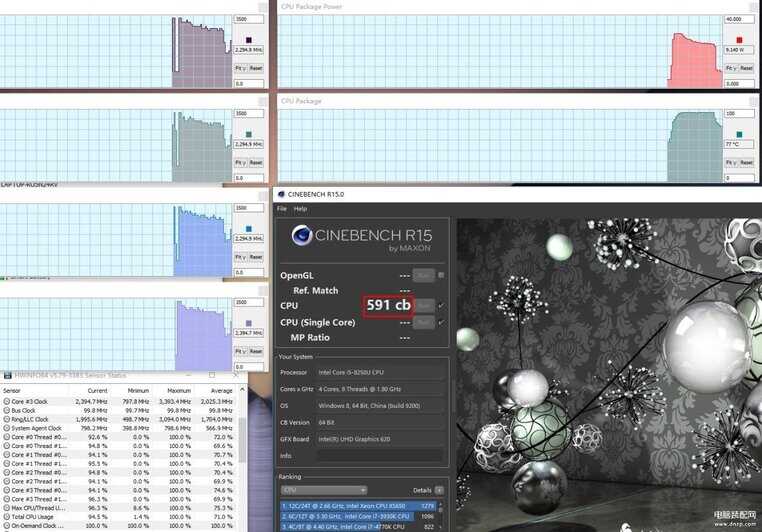Image resolution: width=762 pixels, height=532 pixels.
Task: Toggle the OpenGL test checkbox
Action: (441, 275)
